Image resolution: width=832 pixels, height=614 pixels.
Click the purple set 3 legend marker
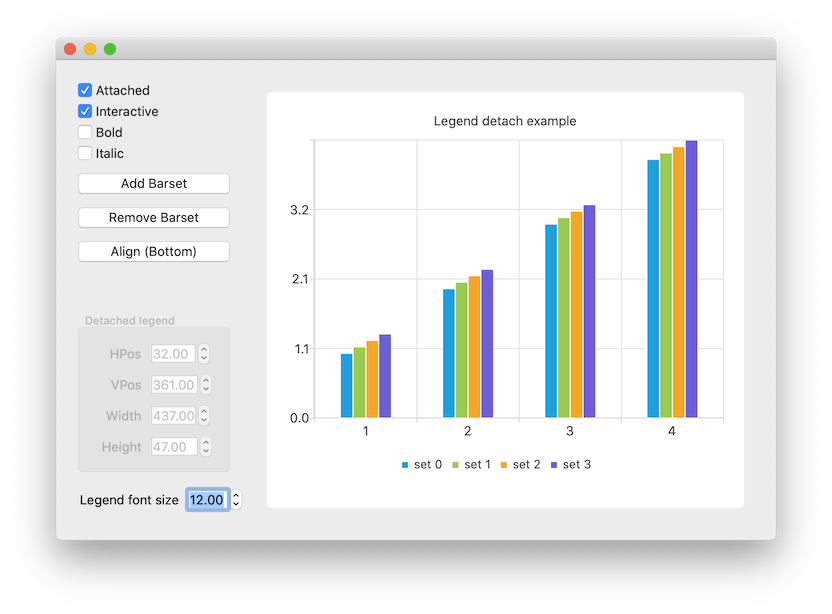point(554,464)
